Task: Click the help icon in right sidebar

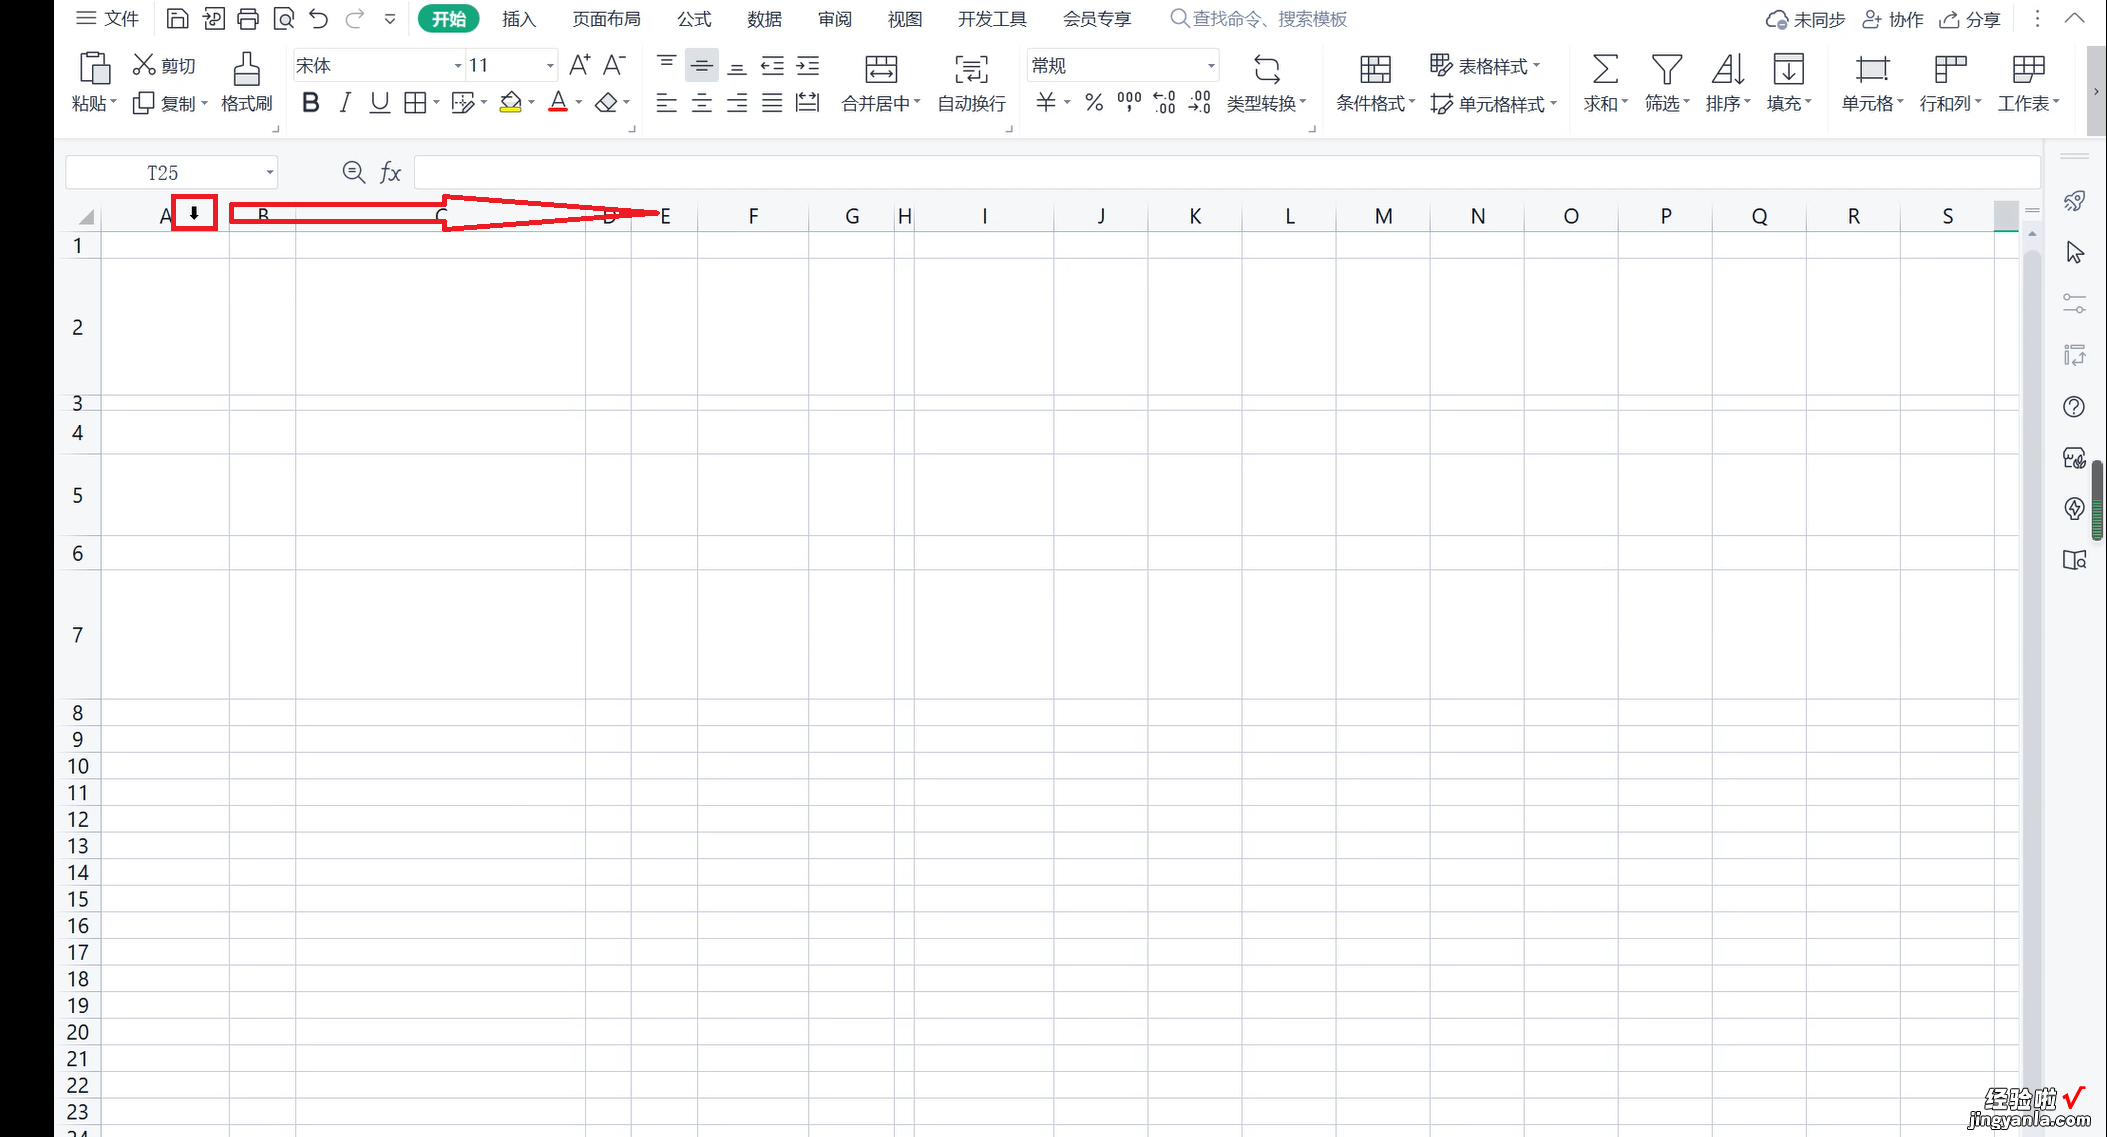Action: coord(2075,407)
